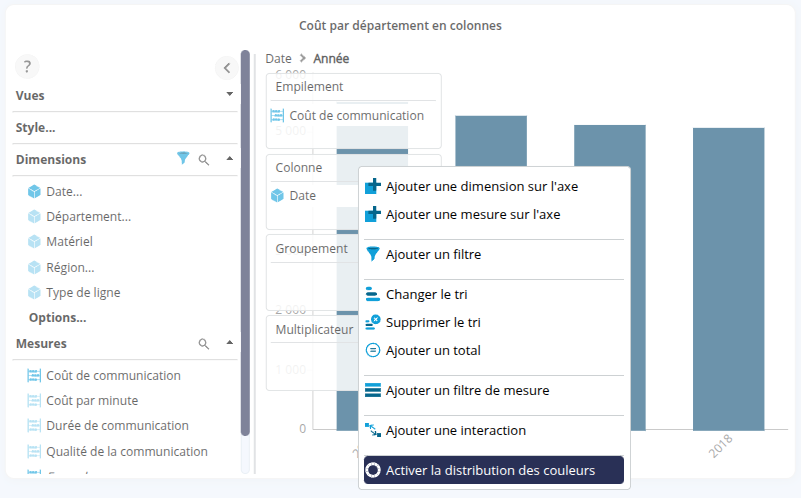Click the Date cube icon in Colonne
Viewport: 801px width, 498px height.
277,196
